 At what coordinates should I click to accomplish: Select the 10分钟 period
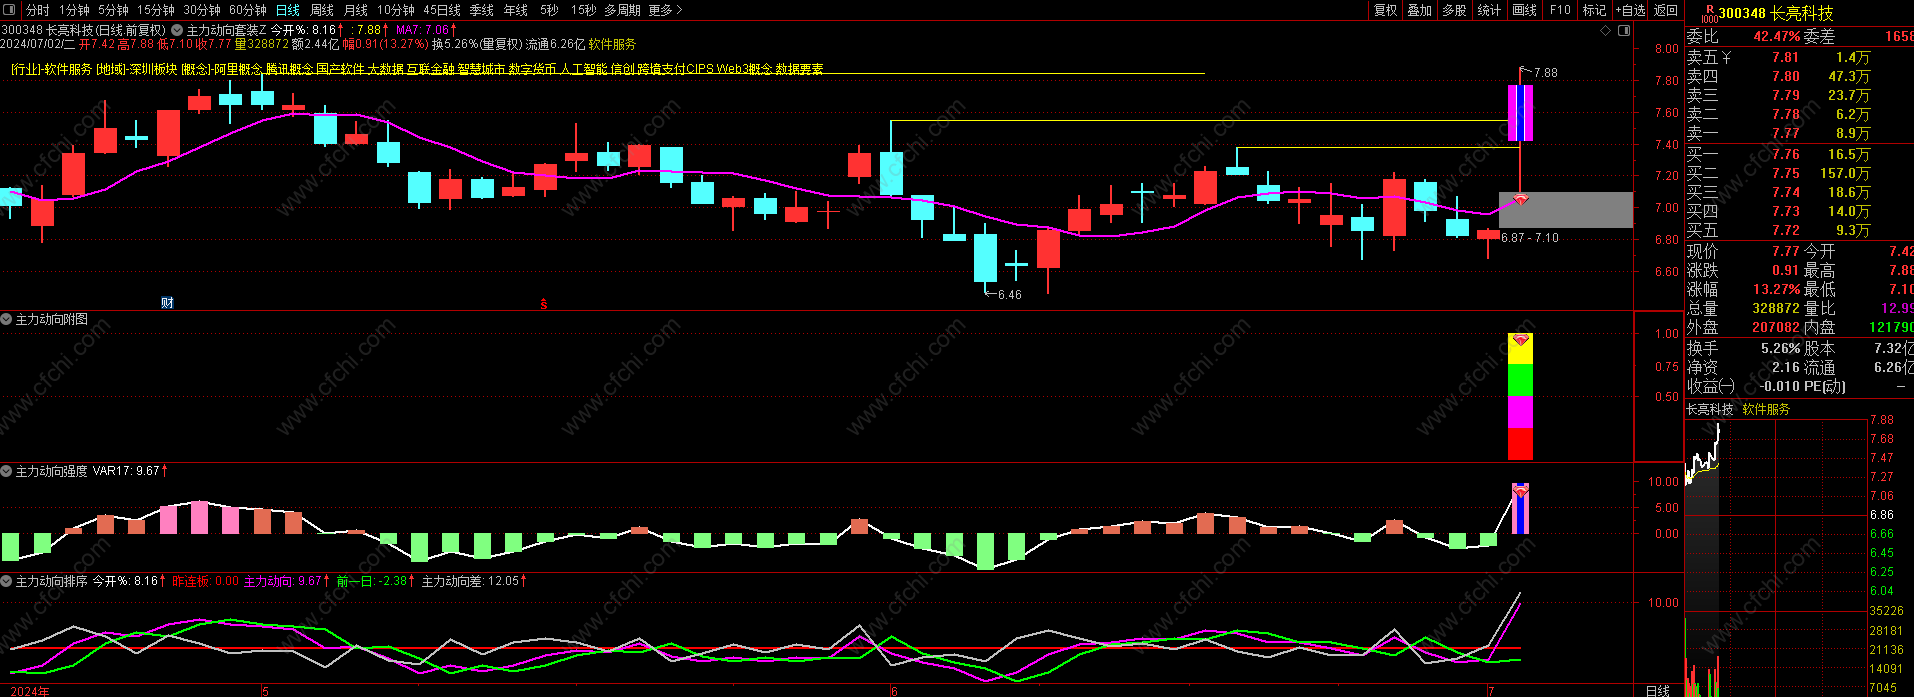pyautogui.click(x=396, y=10)
